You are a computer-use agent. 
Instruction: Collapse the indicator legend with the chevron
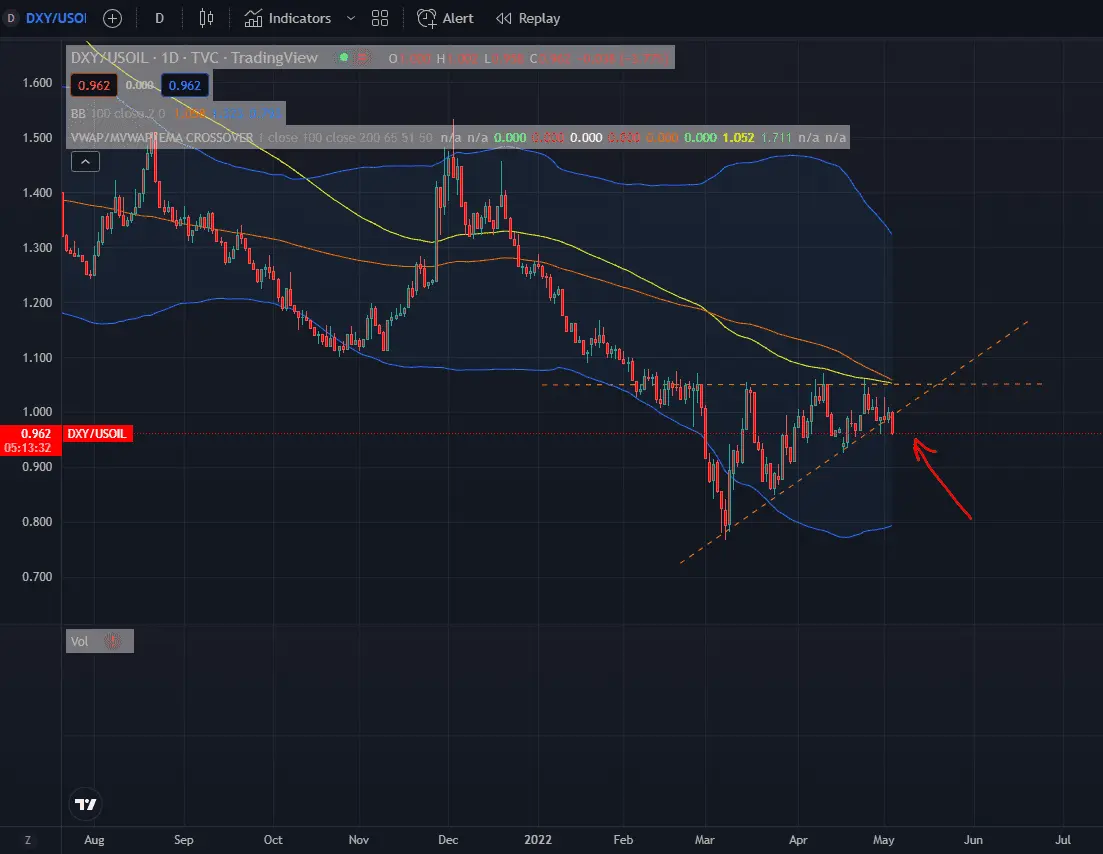click(86, 161)
